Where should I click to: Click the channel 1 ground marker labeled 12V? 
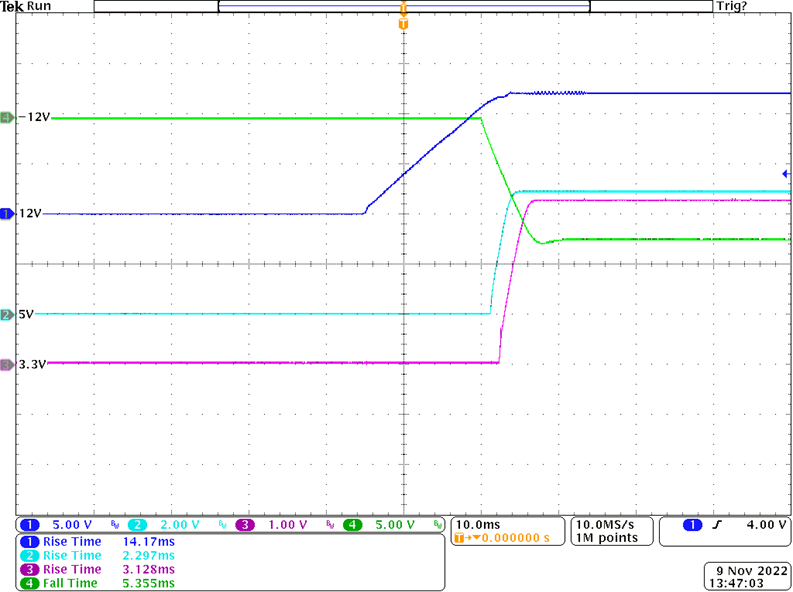[x=6, y=214]
